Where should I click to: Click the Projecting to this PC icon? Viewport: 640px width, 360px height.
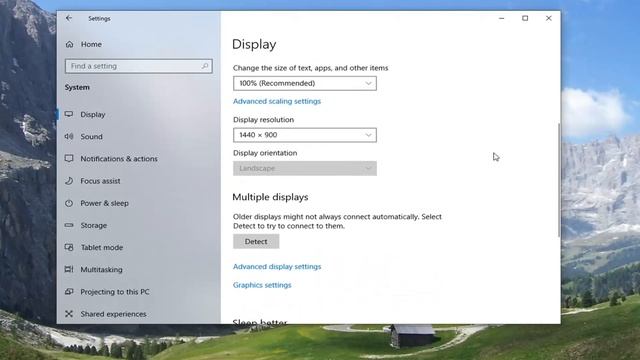tap(69, 291)
